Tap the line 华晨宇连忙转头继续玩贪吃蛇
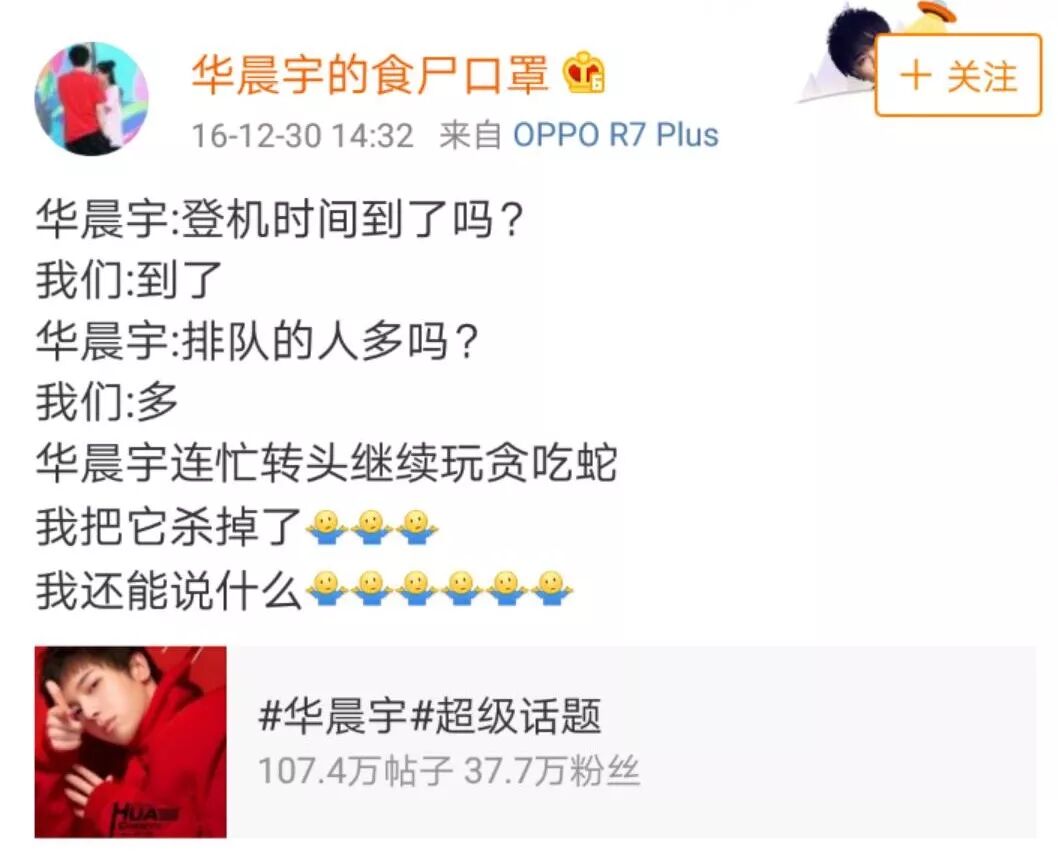Image resolution: width=1058 pixels, height=851 pixels. (327, 464)
